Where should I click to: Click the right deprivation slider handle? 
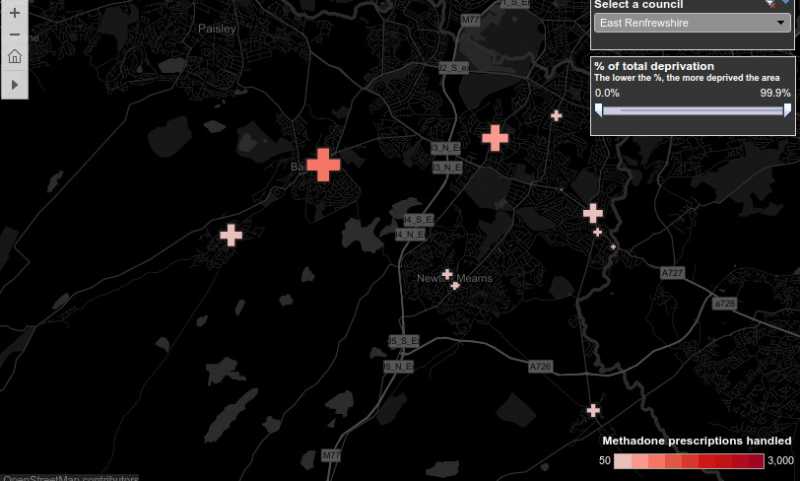point(787,110)
